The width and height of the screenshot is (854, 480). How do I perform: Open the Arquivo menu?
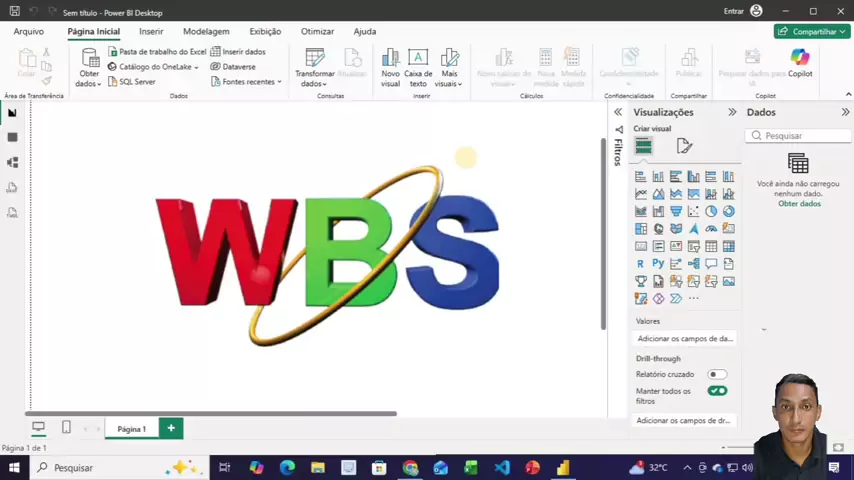click(29, 32)
